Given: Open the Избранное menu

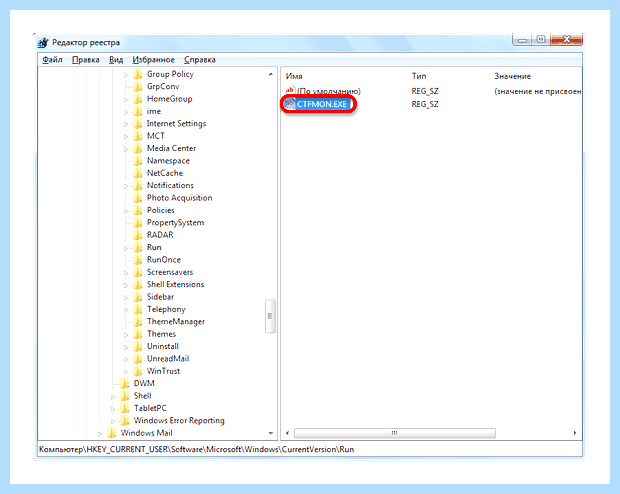Looking at the screenshot, I should (153, 60).
